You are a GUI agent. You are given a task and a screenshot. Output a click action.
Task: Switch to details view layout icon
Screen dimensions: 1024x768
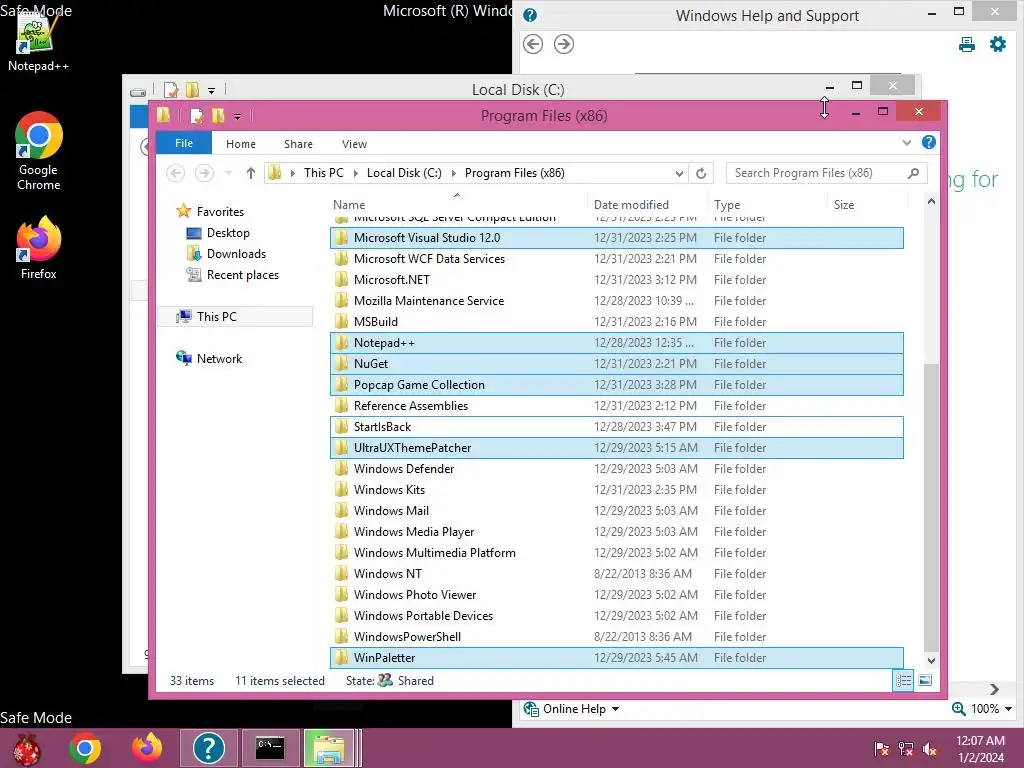(x=903, y=680)
